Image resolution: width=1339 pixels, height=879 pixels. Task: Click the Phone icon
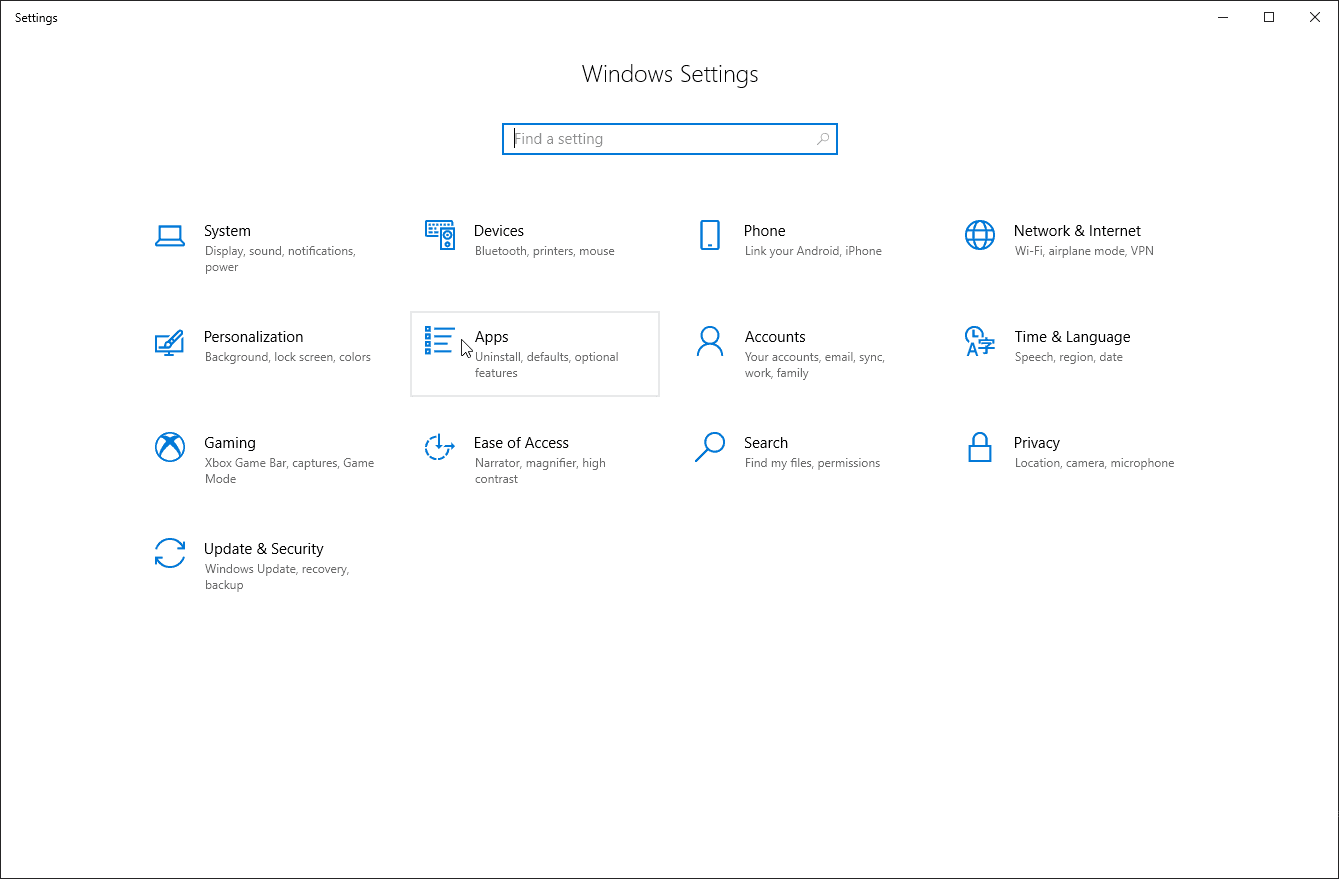(x=710, y=235)
